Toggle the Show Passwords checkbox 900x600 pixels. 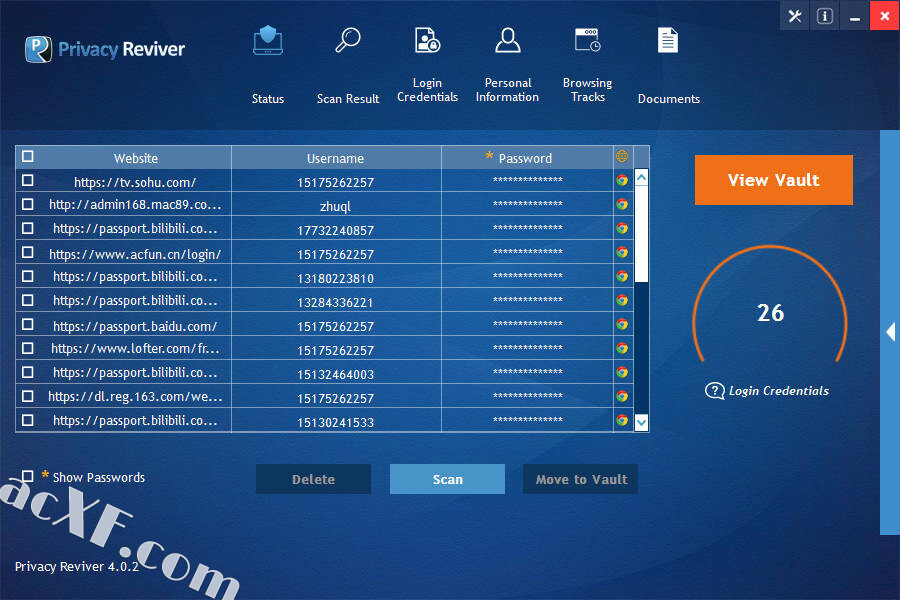tap(28, 477)
